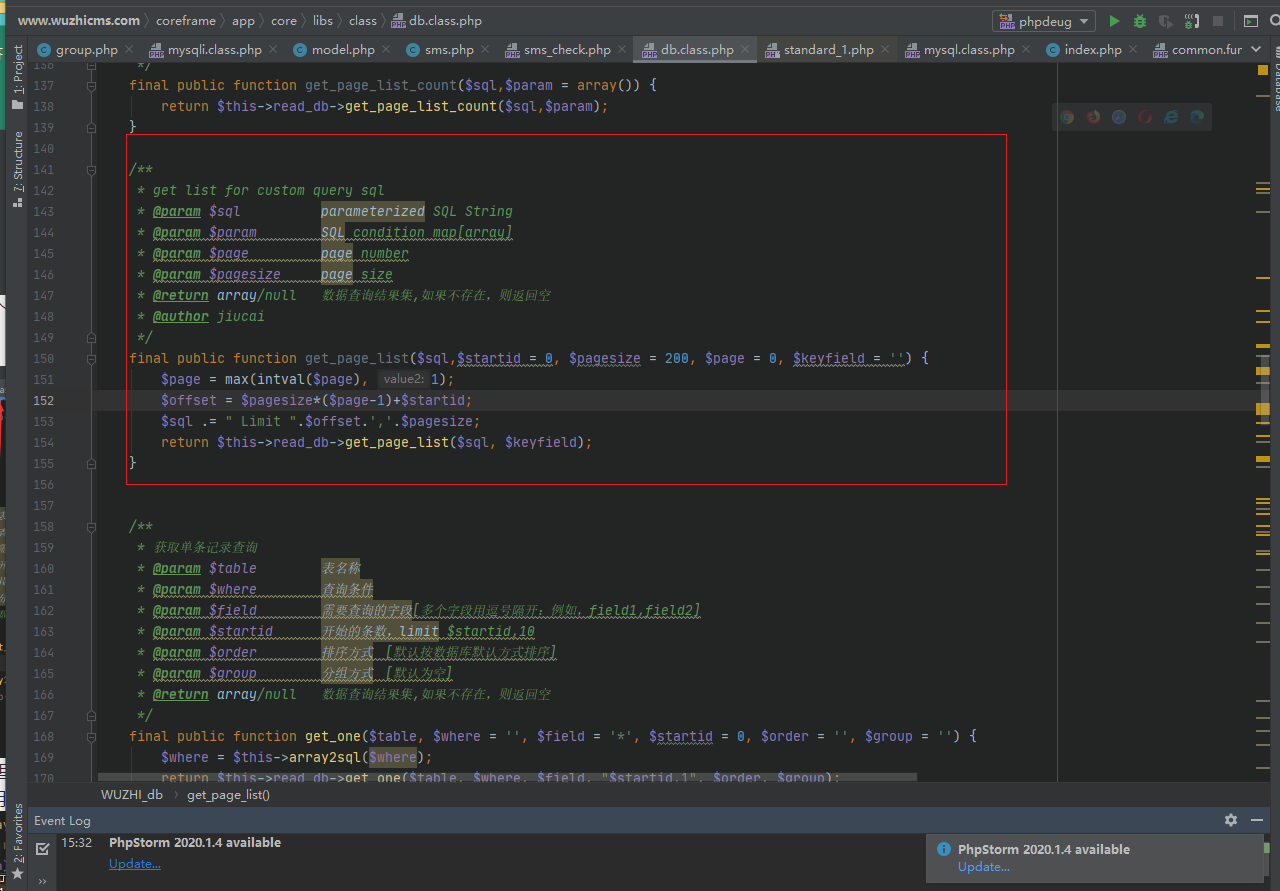The width and height of the screenshot is (1280, 891).
Task: Click the Update... link in the notification popup
Action: click(983, 867)
